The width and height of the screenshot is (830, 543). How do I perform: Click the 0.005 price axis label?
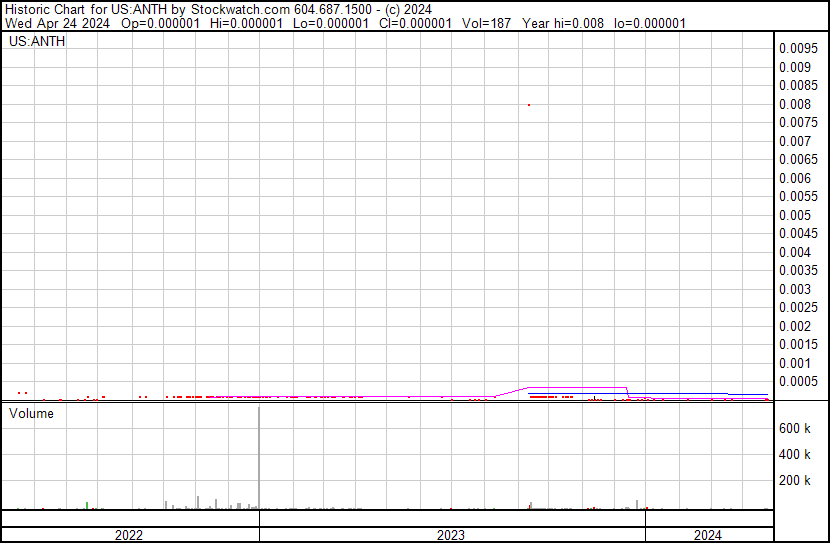click(x=795, y=215)
